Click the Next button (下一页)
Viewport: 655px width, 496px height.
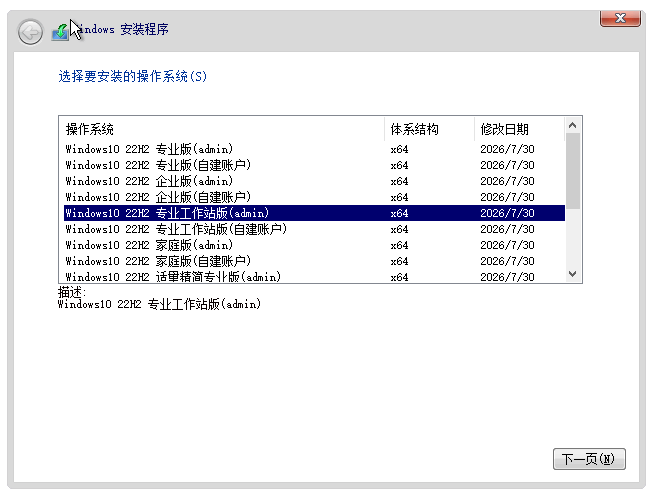(x=589, y=459)
